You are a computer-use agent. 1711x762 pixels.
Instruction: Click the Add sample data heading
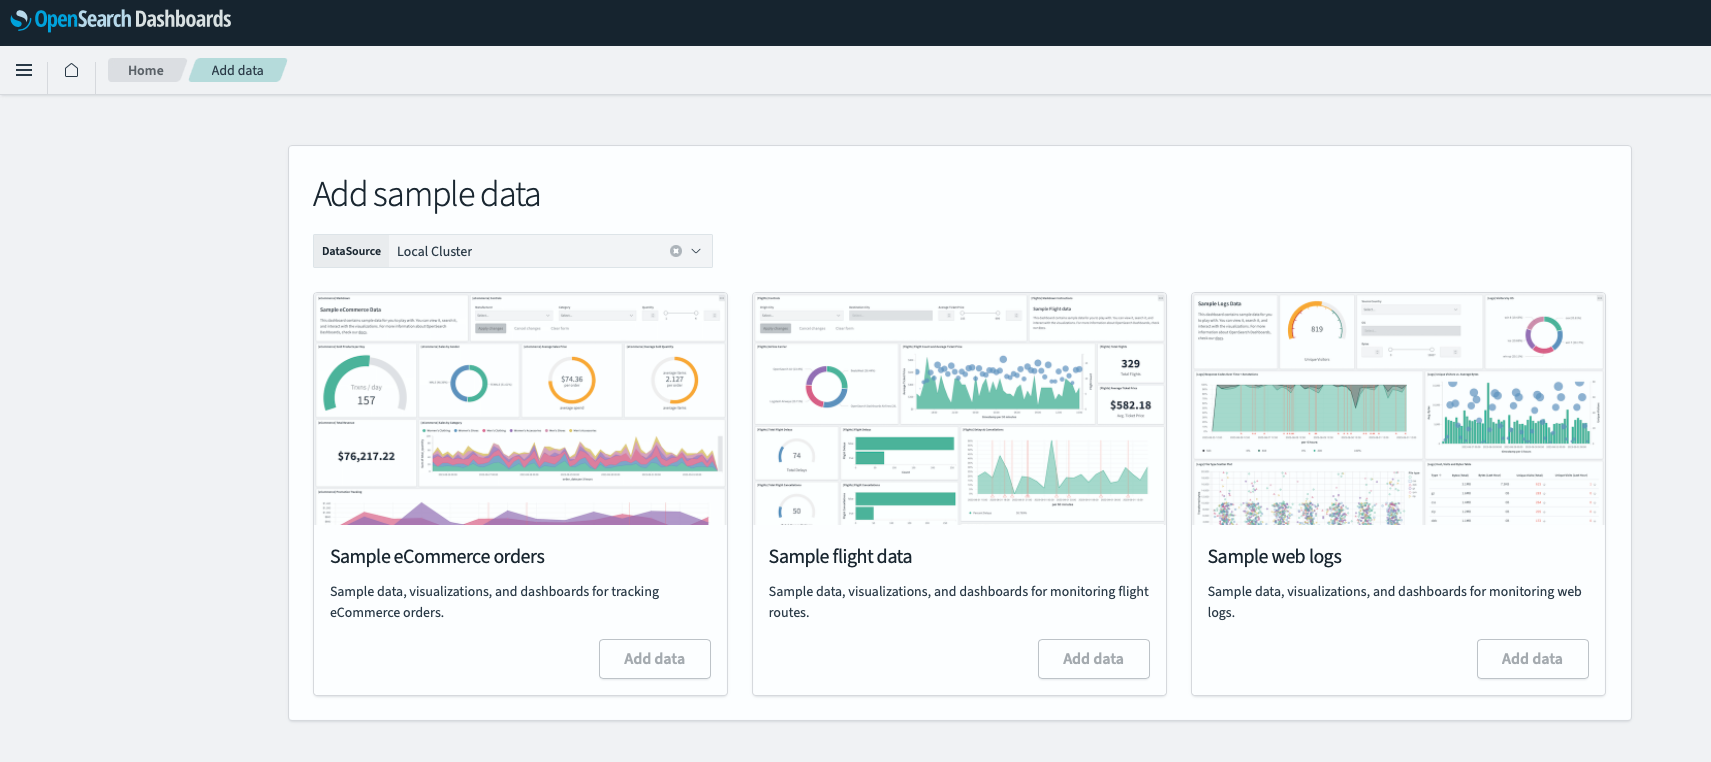pyautogui.click(x=427, y=194)
